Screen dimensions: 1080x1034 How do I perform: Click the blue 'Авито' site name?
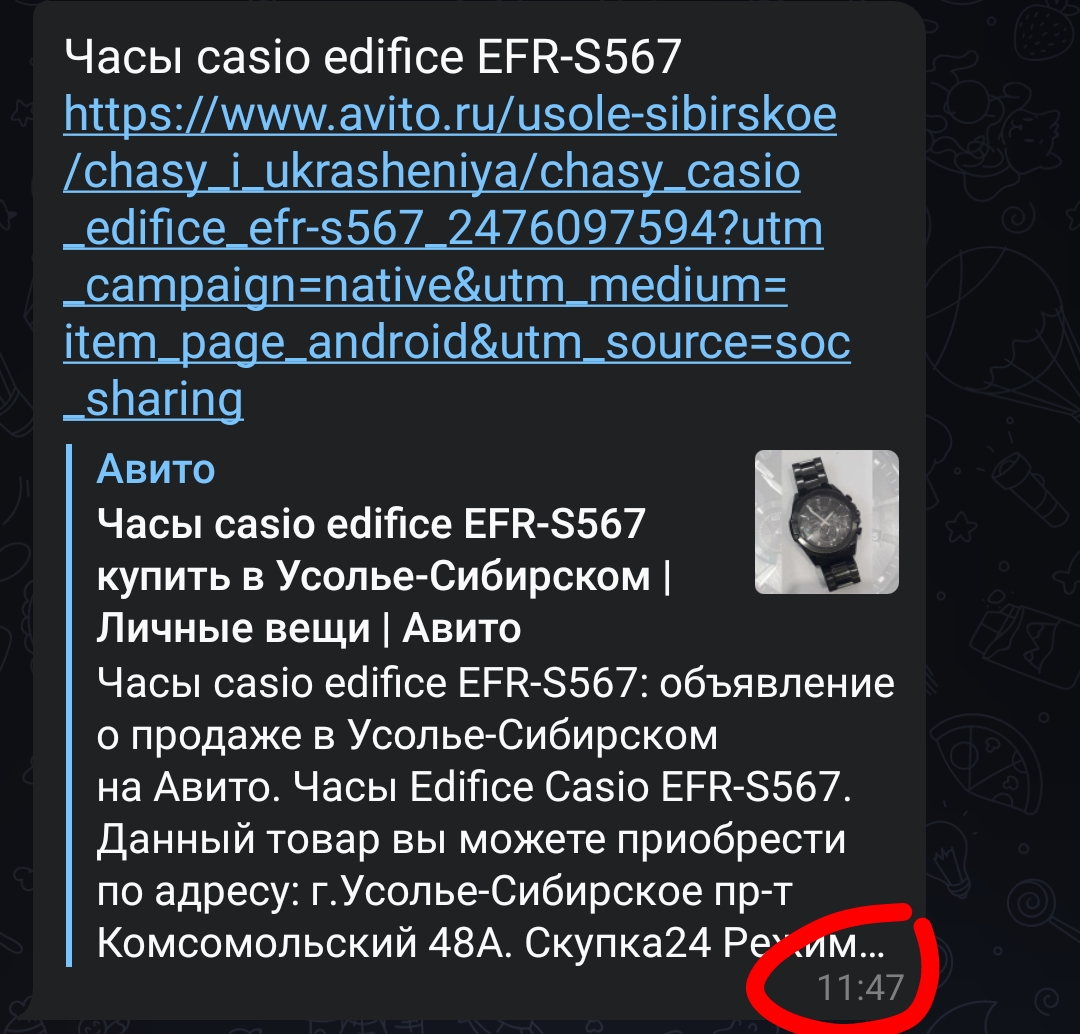[156, 470]
